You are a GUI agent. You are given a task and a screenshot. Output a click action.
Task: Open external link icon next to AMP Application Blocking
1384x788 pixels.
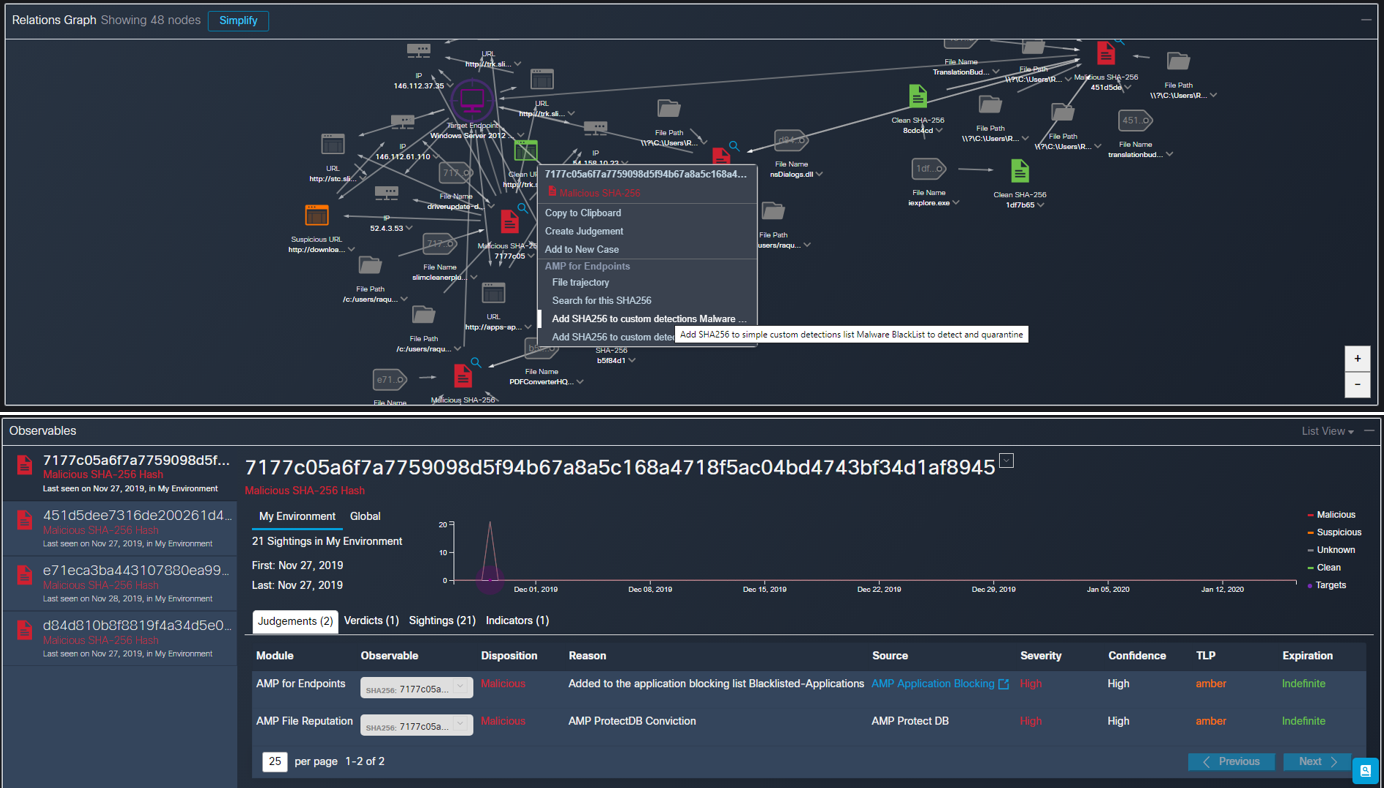[1004, 684]
